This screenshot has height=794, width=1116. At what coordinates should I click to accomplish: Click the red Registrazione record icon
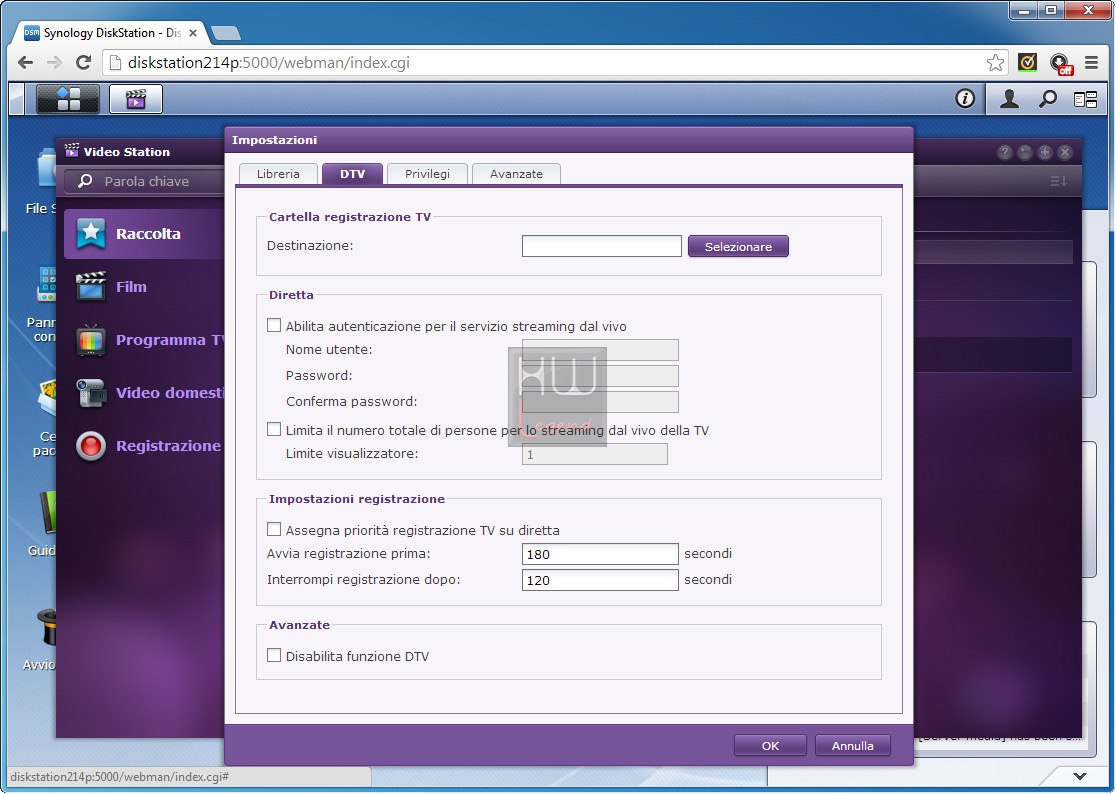pyautogui.click(x=91, y=446)
